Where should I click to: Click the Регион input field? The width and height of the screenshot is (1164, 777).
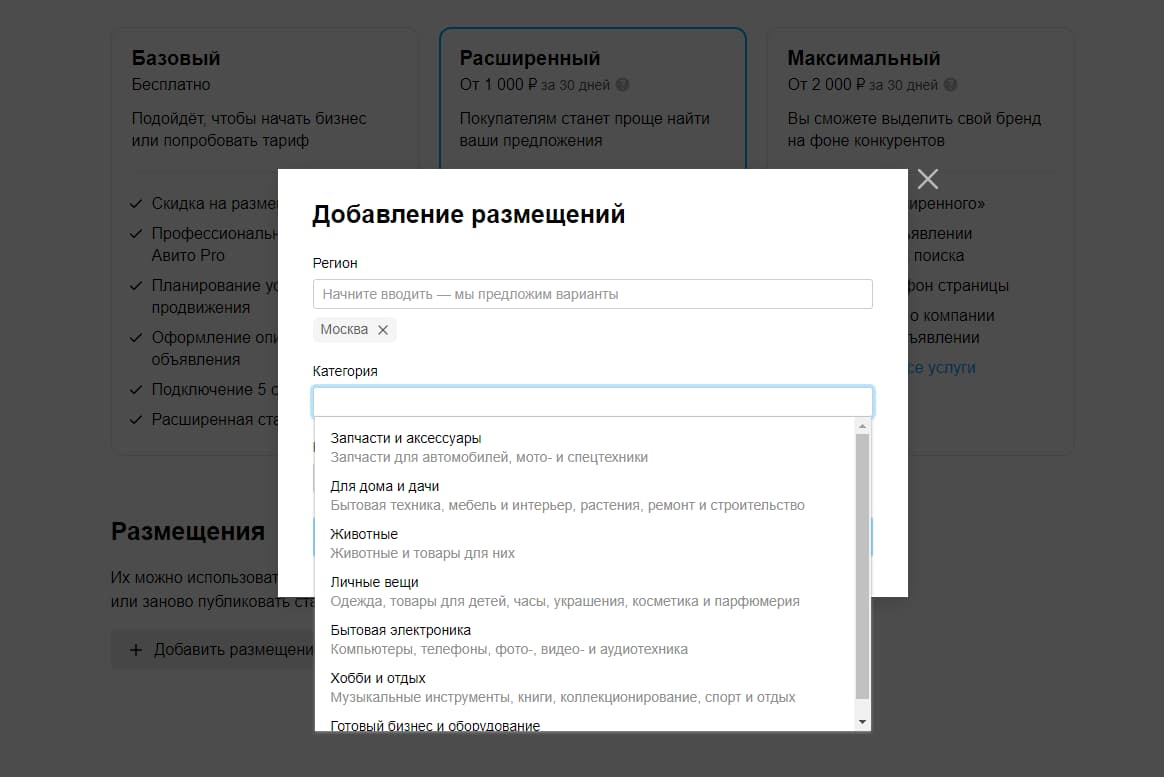[x=593, y=293]
